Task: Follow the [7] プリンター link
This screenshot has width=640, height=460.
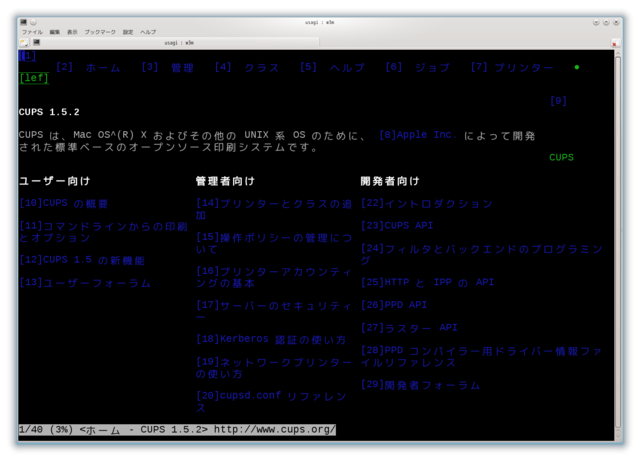Action: pos(512,67)
